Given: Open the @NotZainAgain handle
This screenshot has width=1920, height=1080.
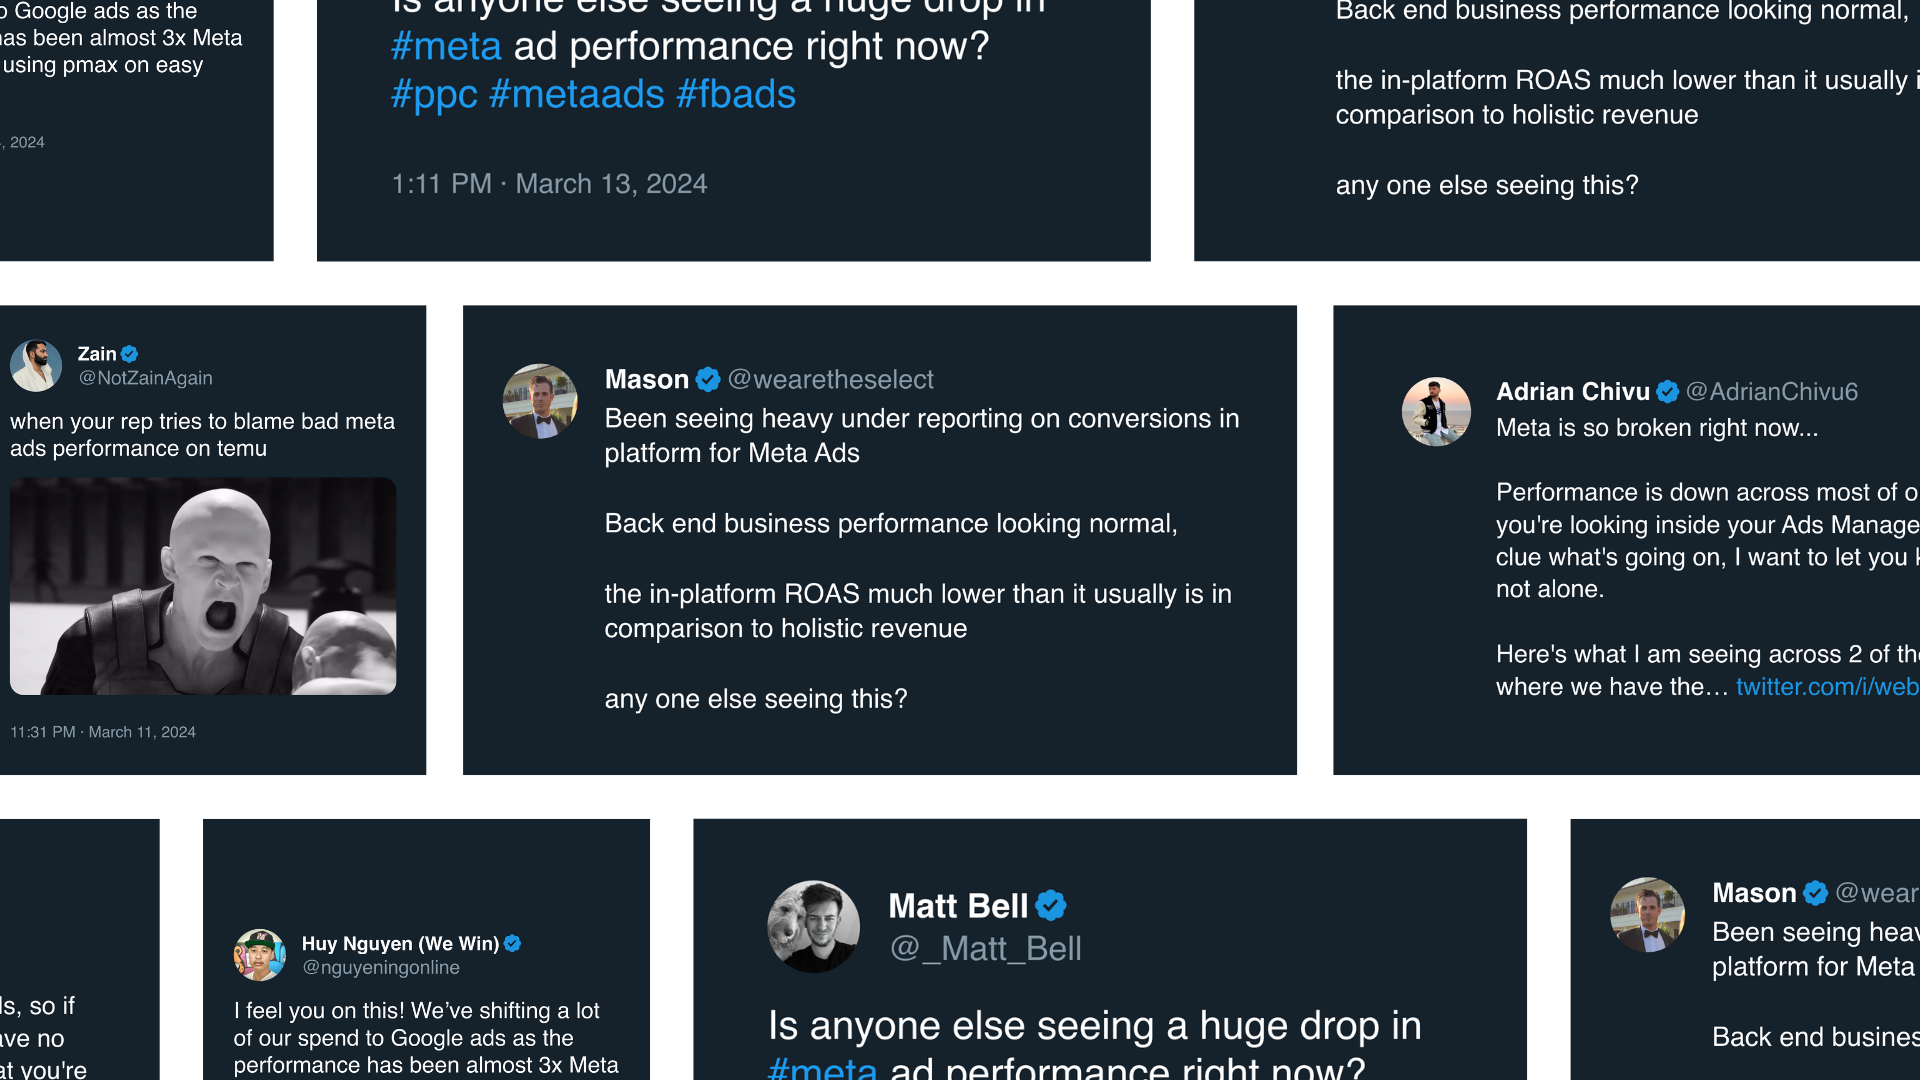Looking at the screenshot, I should (146, 378).
